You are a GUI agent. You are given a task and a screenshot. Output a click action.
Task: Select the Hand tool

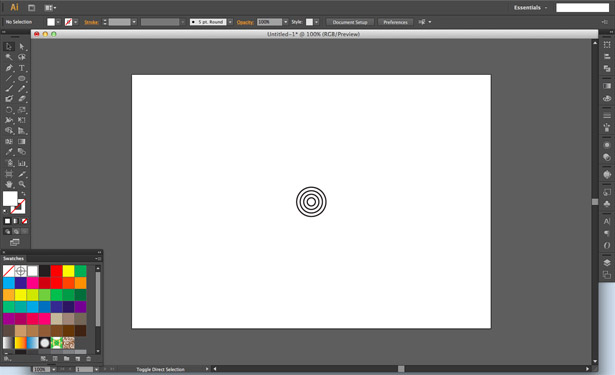coord(9,184)
